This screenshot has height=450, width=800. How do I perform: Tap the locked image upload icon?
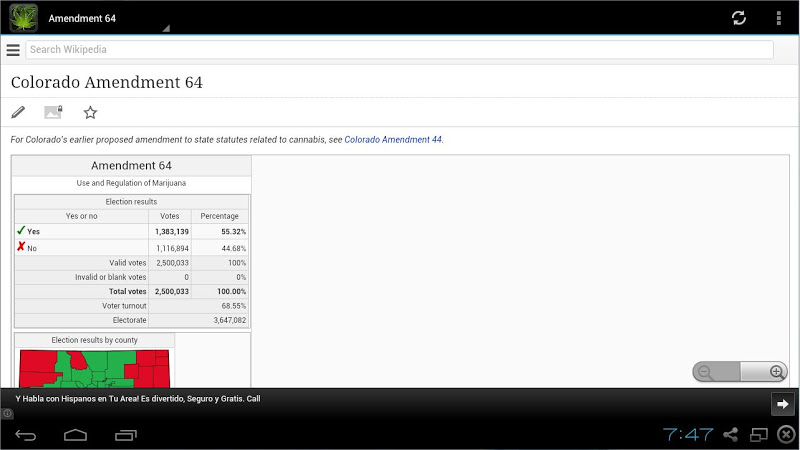point(54,112)
